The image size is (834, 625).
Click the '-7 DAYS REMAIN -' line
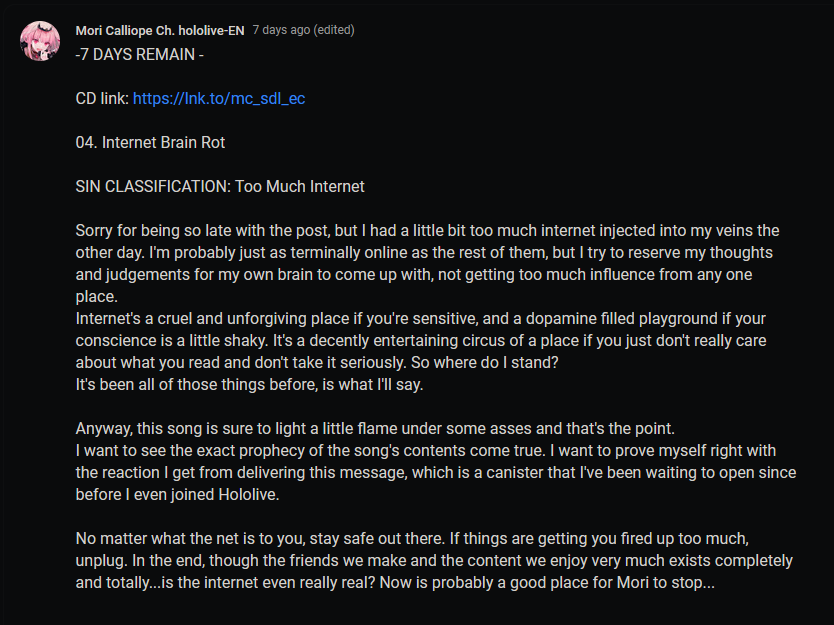pyautogui.click(x=139, y=54)
